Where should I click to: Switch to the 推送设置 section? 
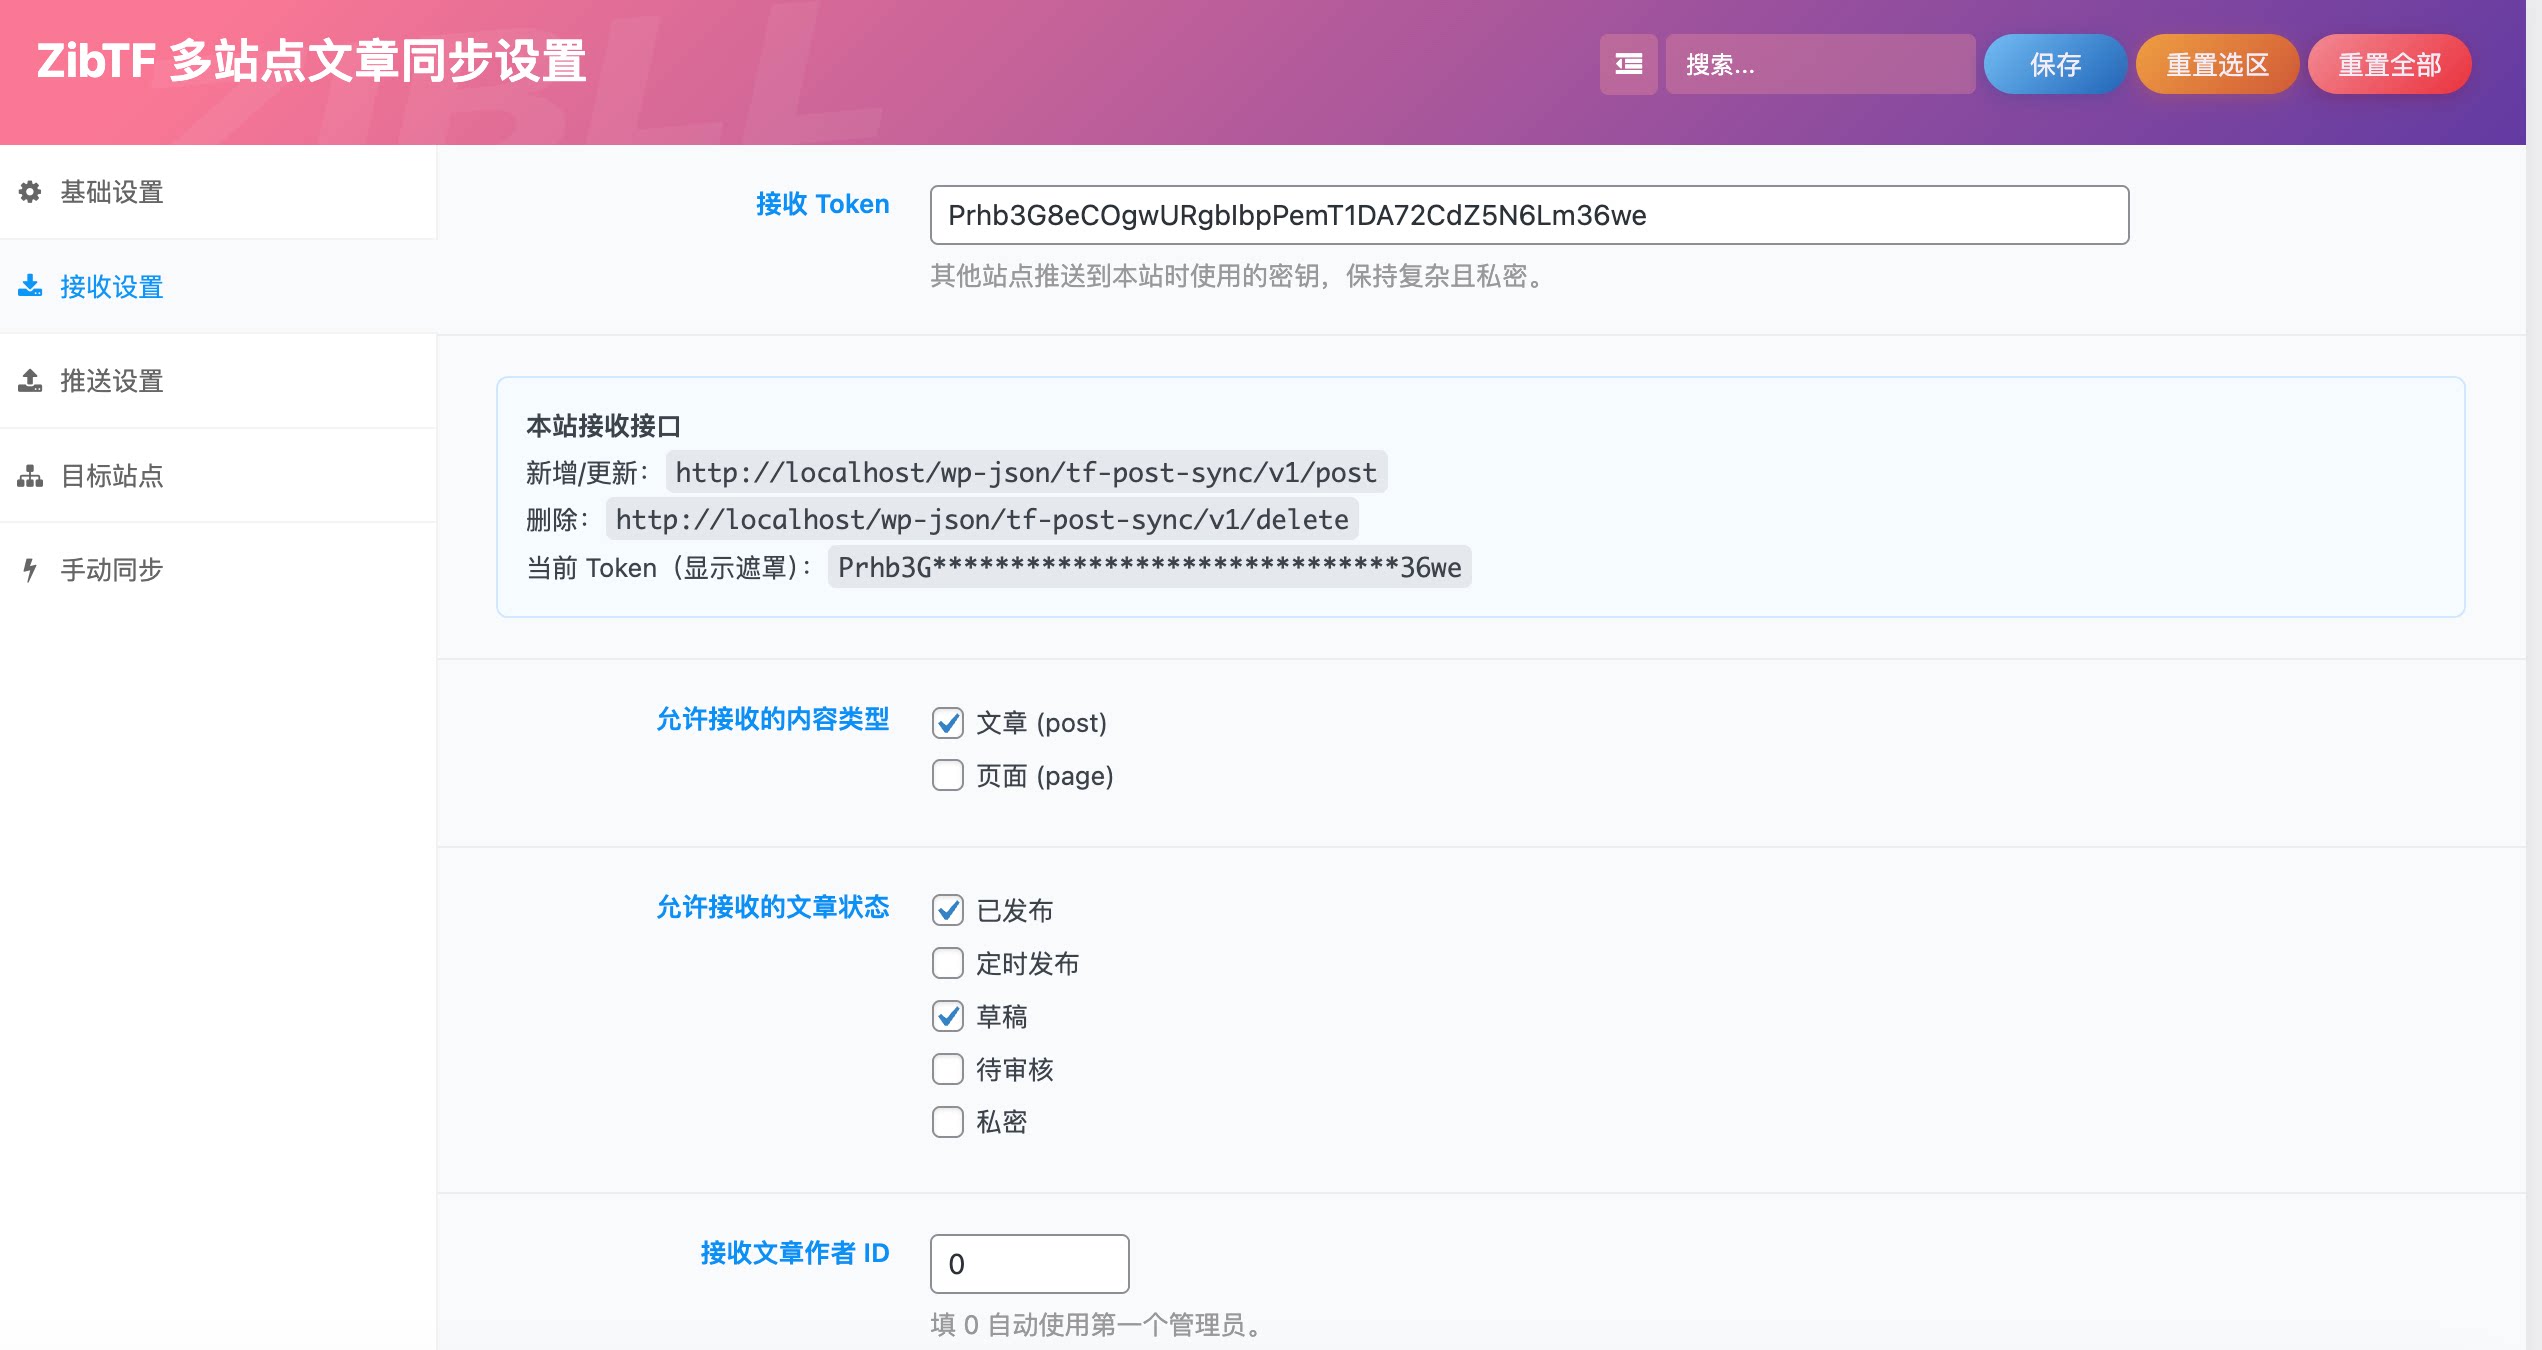[110, 380]
